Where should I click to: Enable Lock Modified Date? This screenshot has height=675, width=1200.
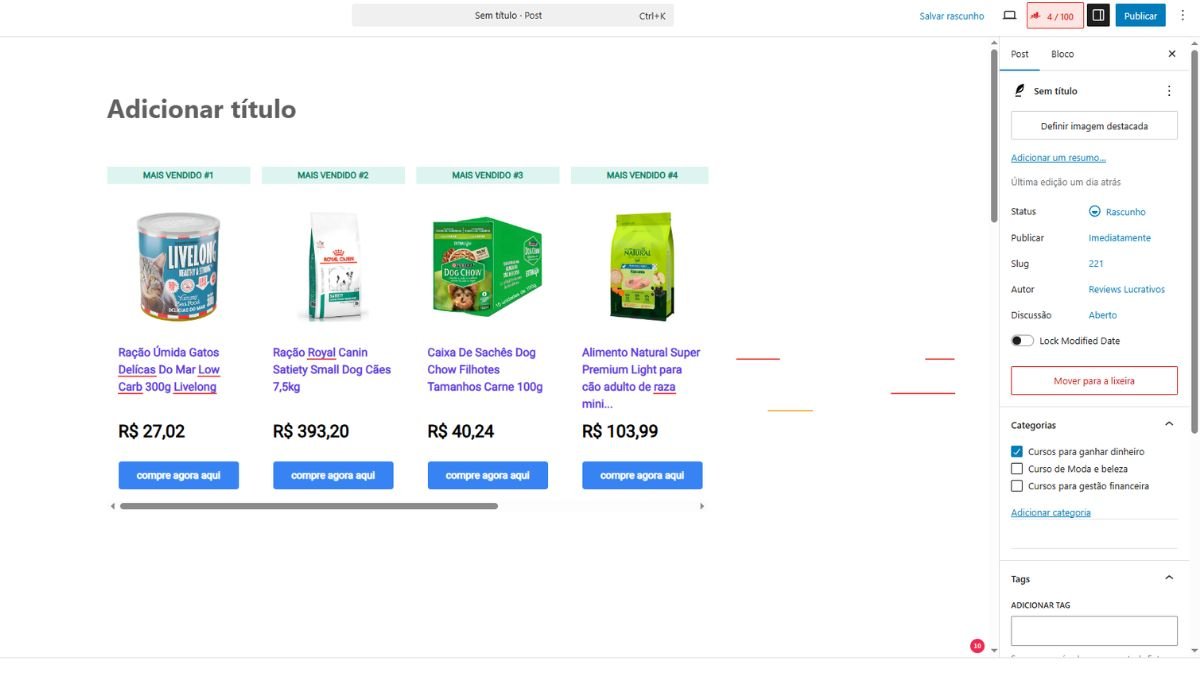(x=1021, y=340)
